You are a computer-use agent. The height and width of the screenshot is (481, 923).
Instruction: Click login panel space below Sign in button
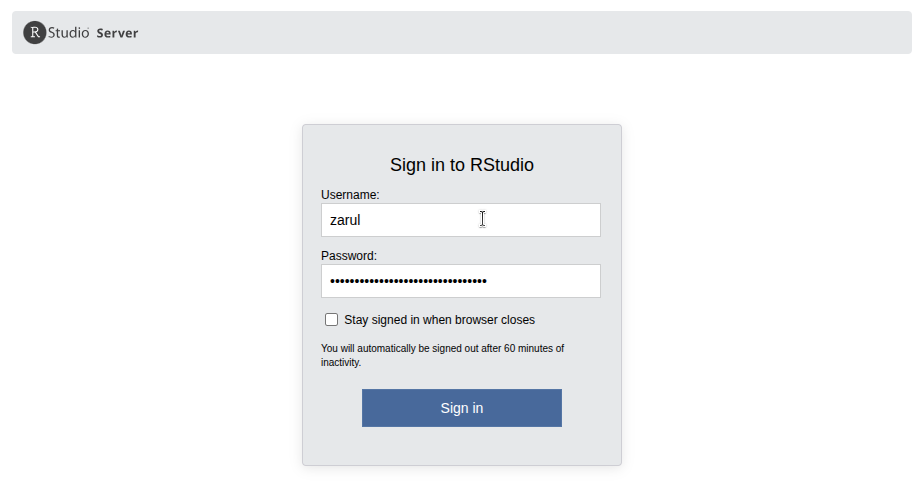click(x=461, y=446)
